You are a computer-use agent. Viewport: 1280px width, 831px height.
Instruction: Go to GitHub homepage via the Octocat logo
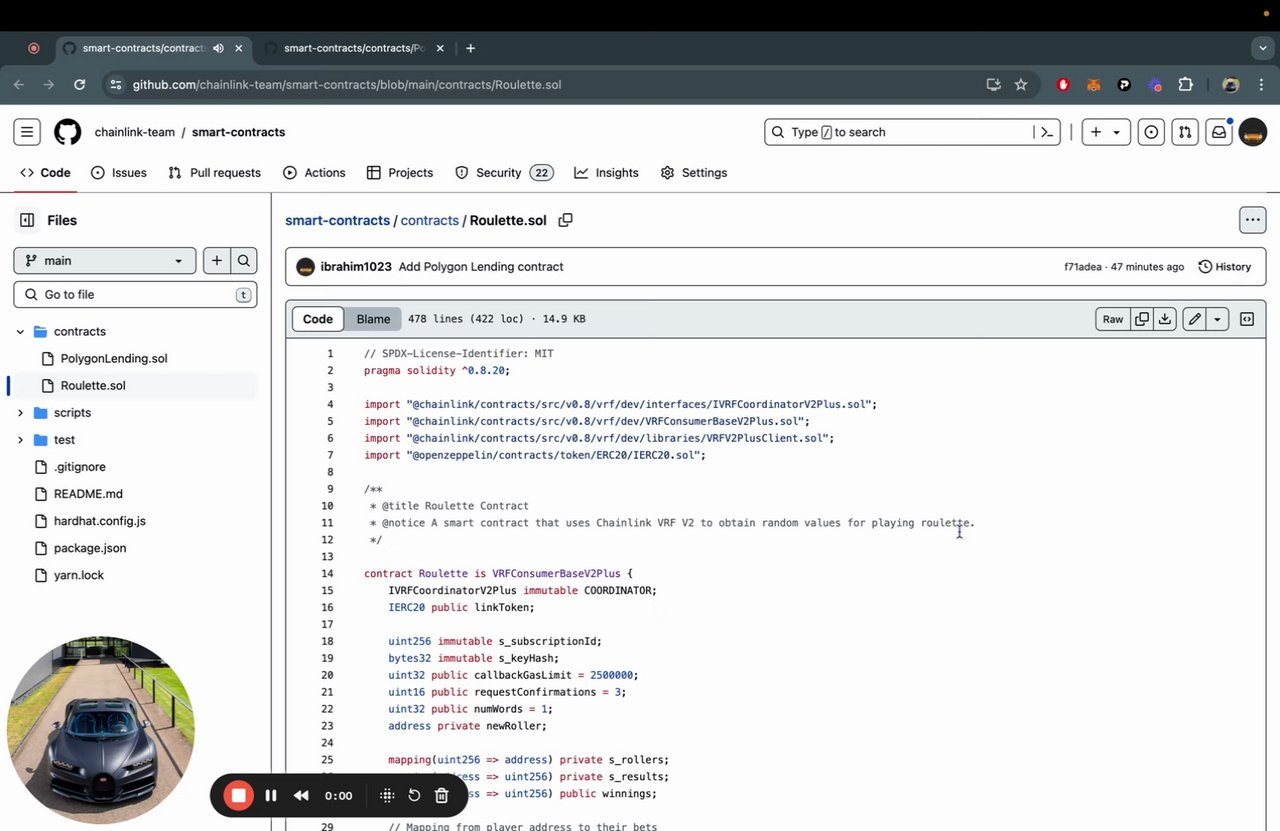pyautogui.click(x=67, y=132)
